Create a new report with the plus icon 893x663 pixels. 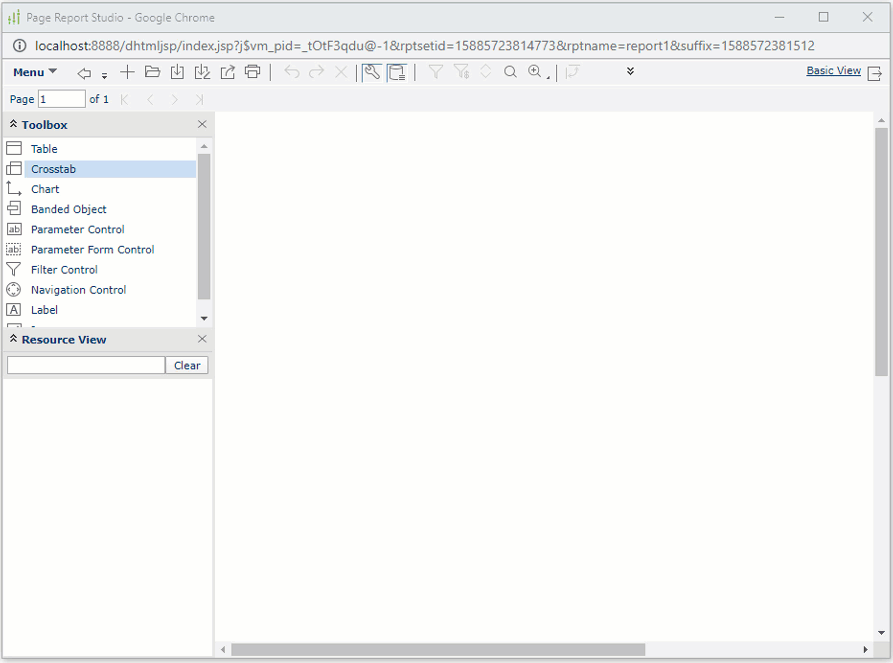pos(127,72)
